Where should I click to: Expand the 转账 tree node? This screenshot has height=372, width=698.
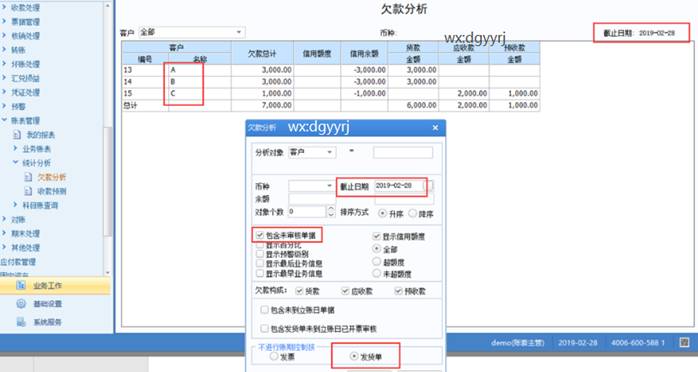(x=4, y=49)
